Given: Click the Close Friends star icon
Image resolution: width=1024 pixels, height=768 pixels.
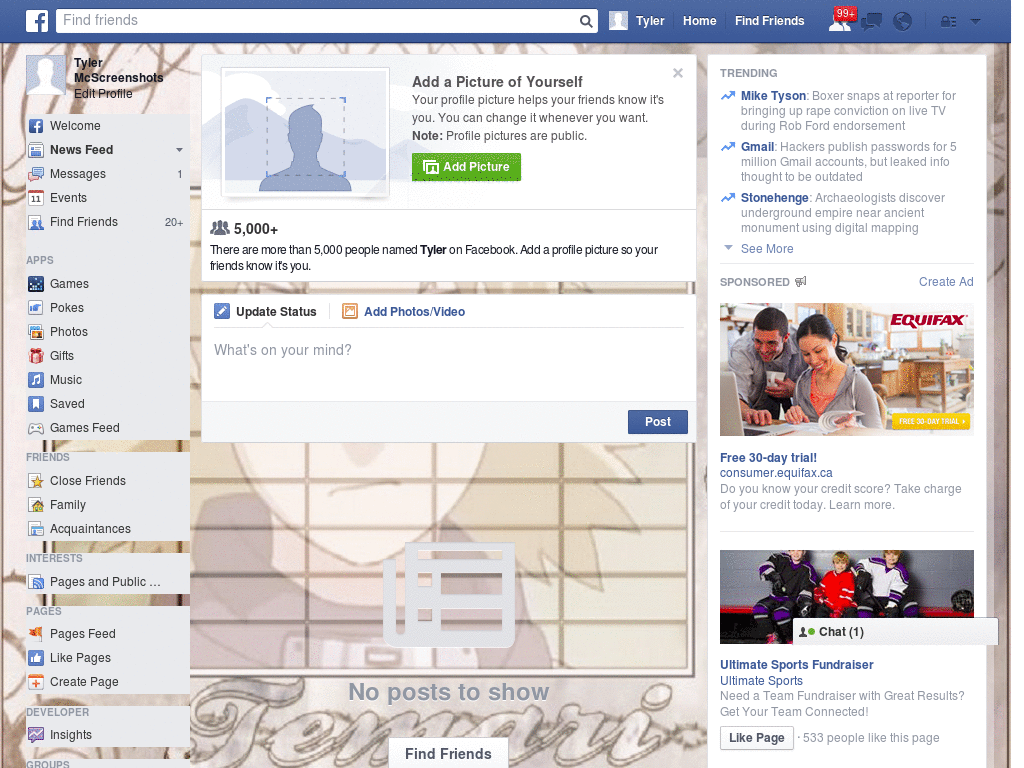Looking at the screenshot, I should point(36,481).
